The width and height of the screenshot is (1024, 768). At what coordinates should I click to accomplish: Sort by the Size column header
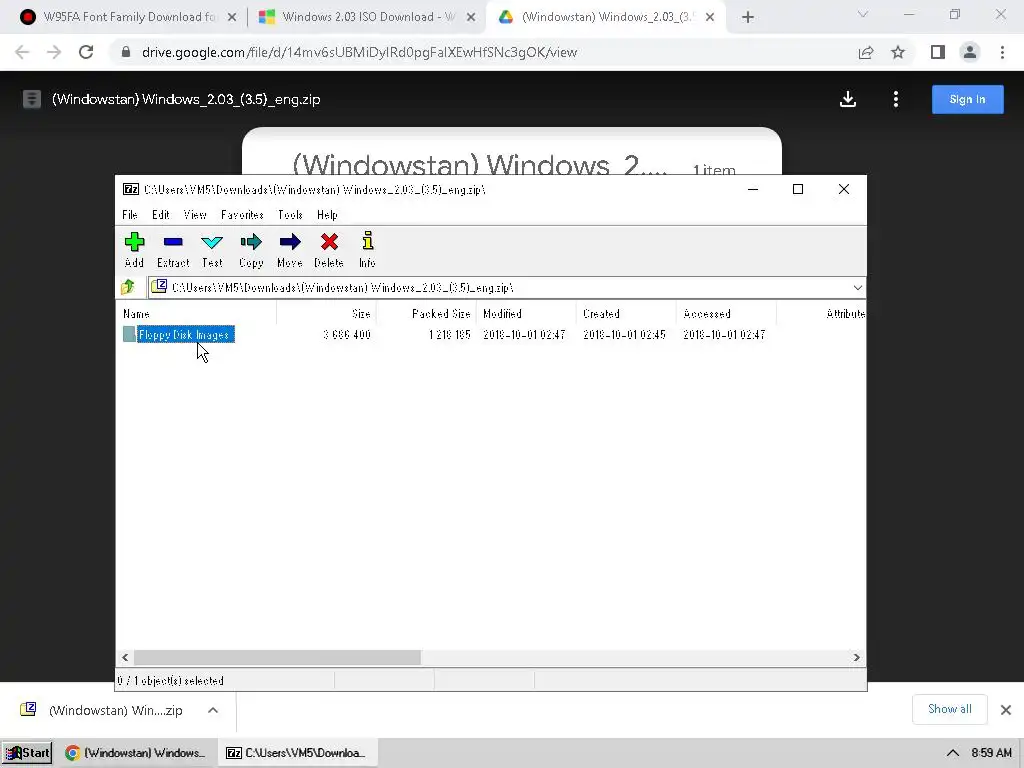click(327, 313)
